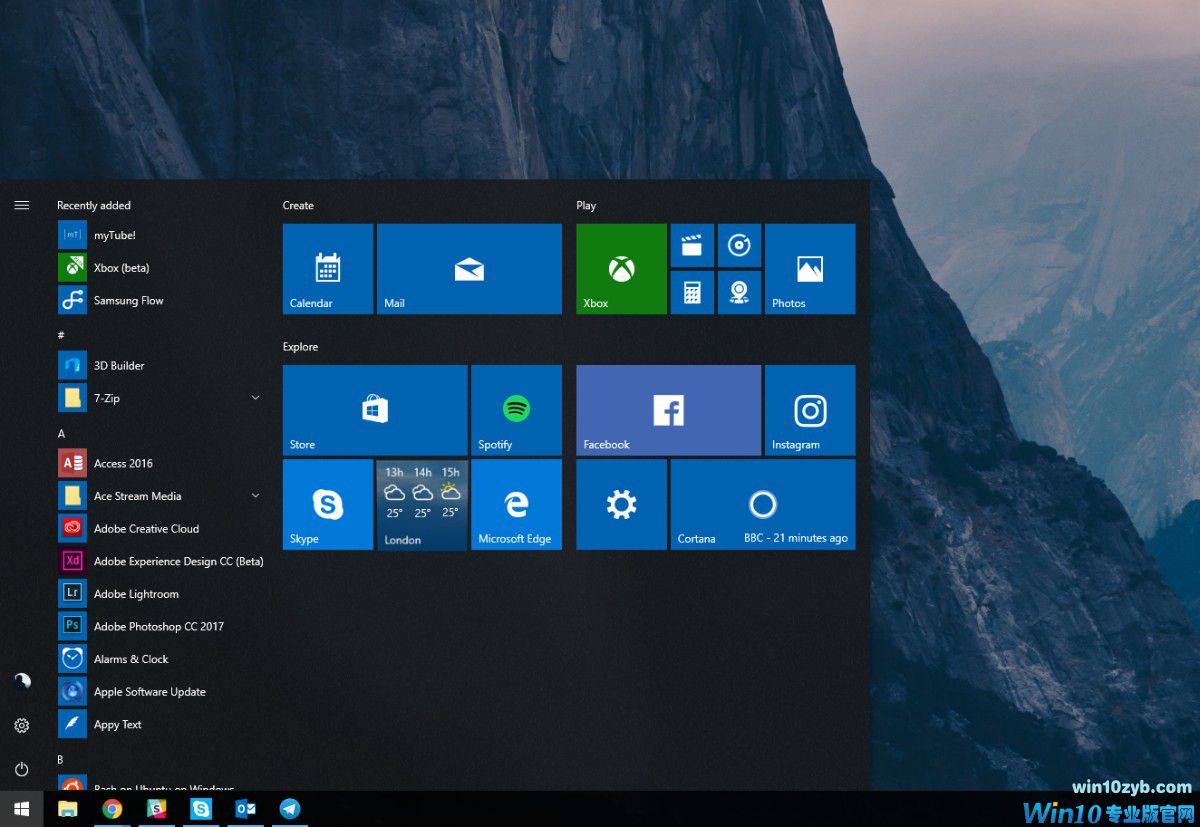Open the Xbox tile
The image size is (1200, 827).
(621, 268)
